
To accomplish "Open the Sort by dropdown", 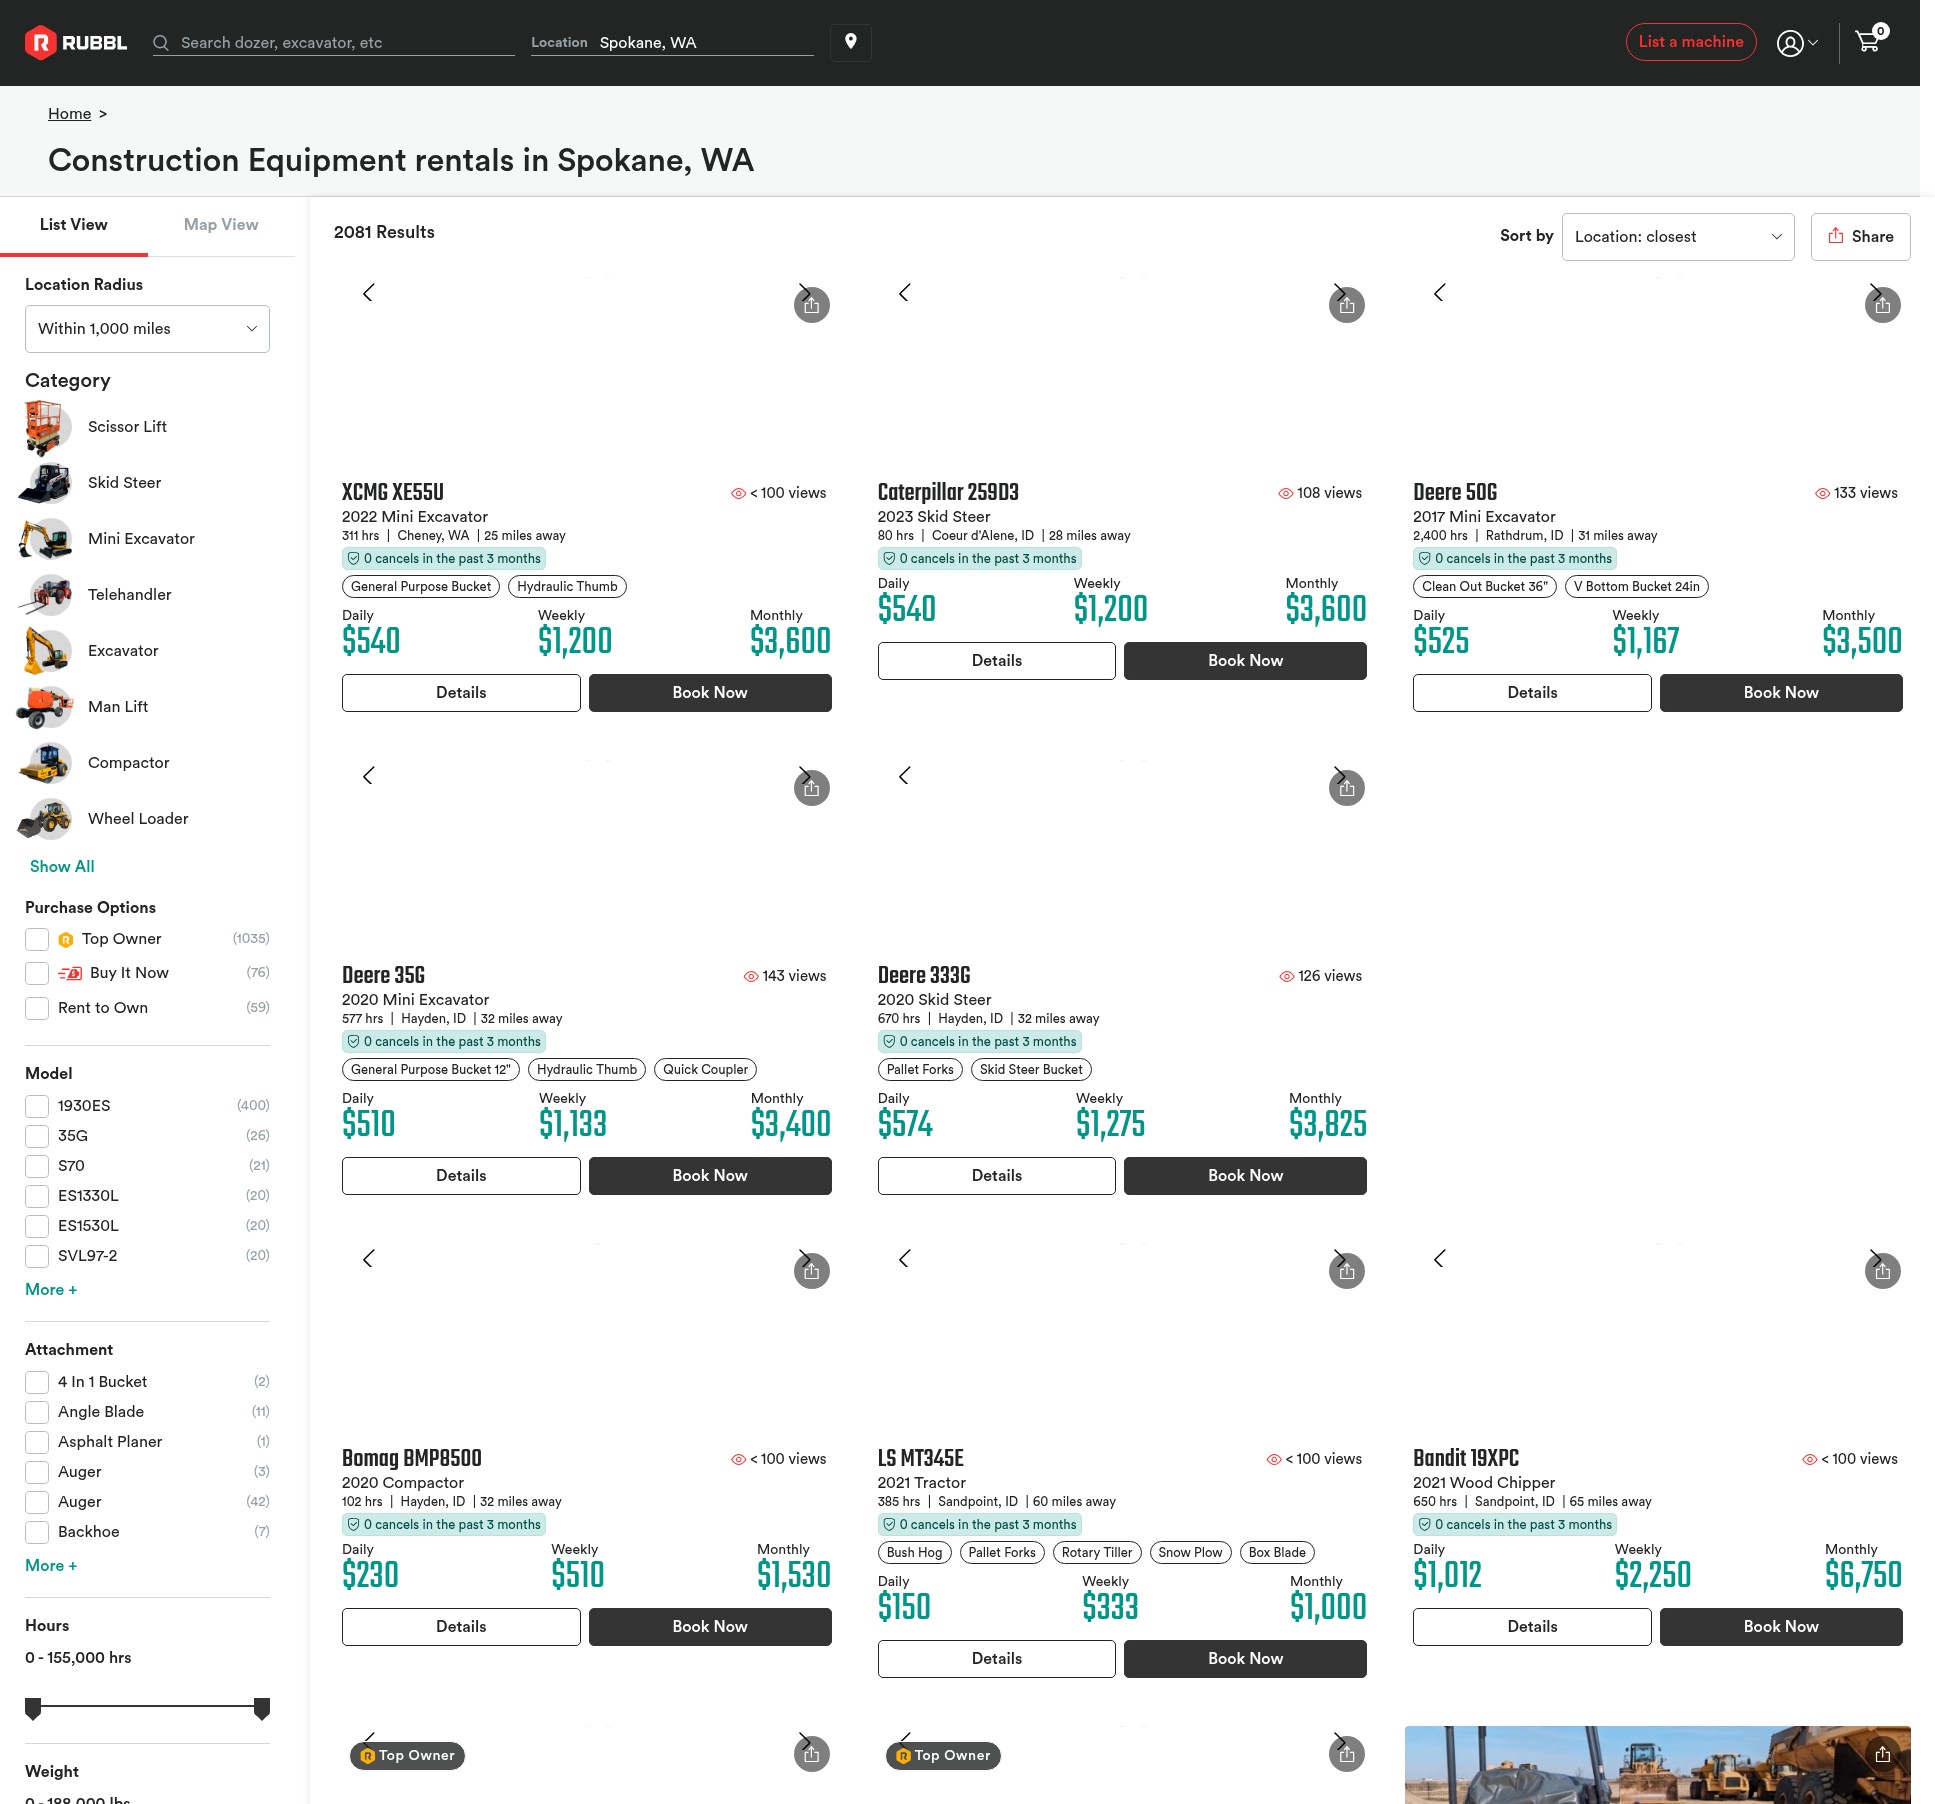I will coord(1678,237).
